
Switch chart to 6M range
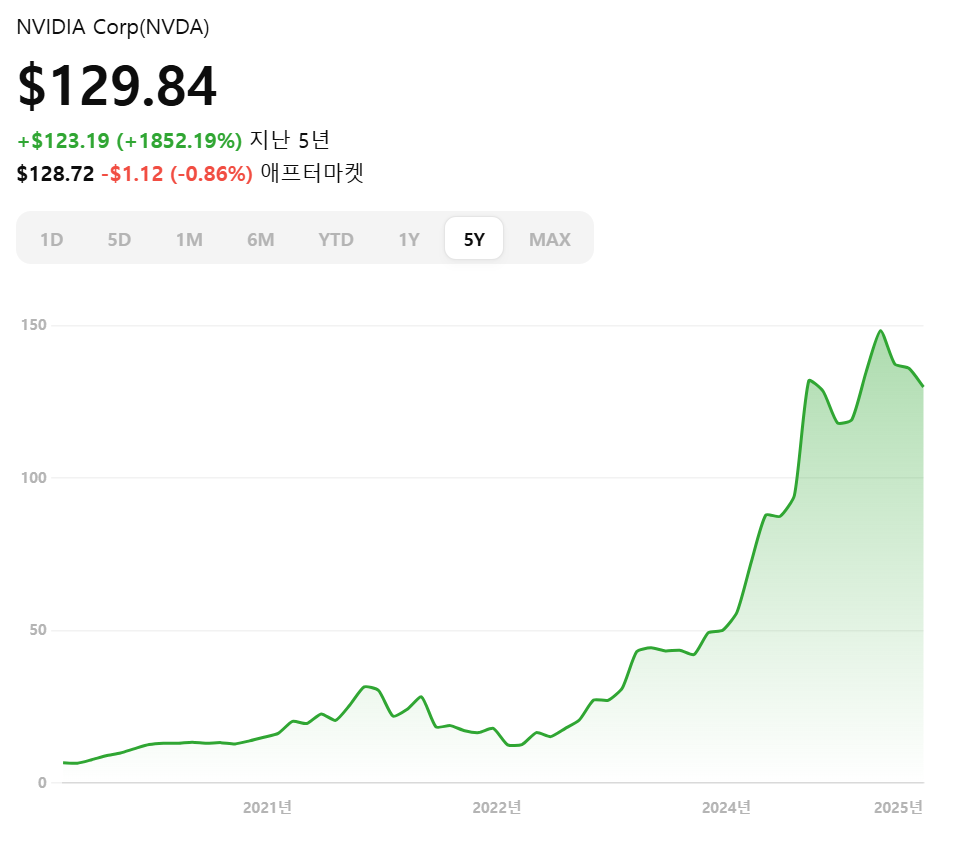(x=261, y=239)
